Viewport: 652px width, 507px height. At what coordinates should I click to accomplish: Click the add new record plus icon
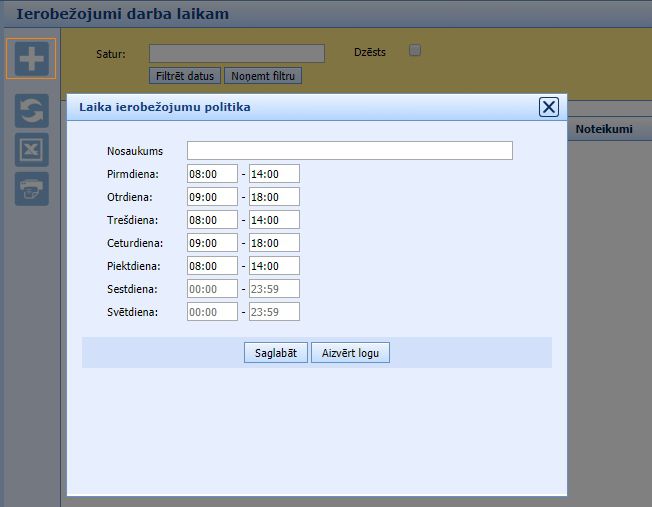[31, 58]
